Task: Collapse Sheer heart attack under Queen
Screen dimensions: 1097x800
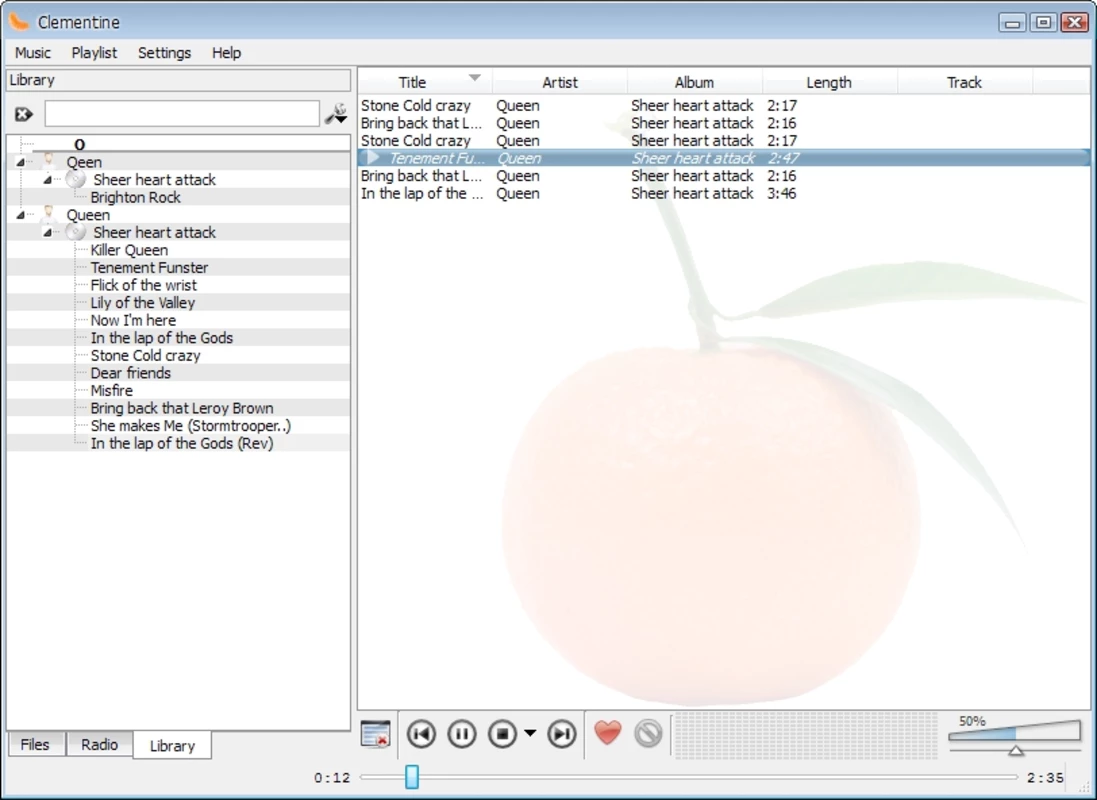Action: pyautogui.click(x=47, y=232)
